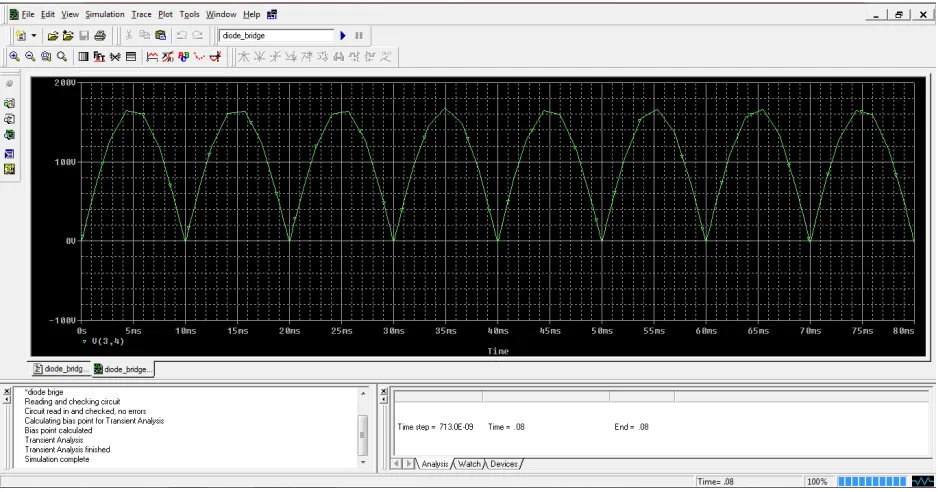
Task: Select the diode_bridge waveform plot tab
Action: coord(123,369)
